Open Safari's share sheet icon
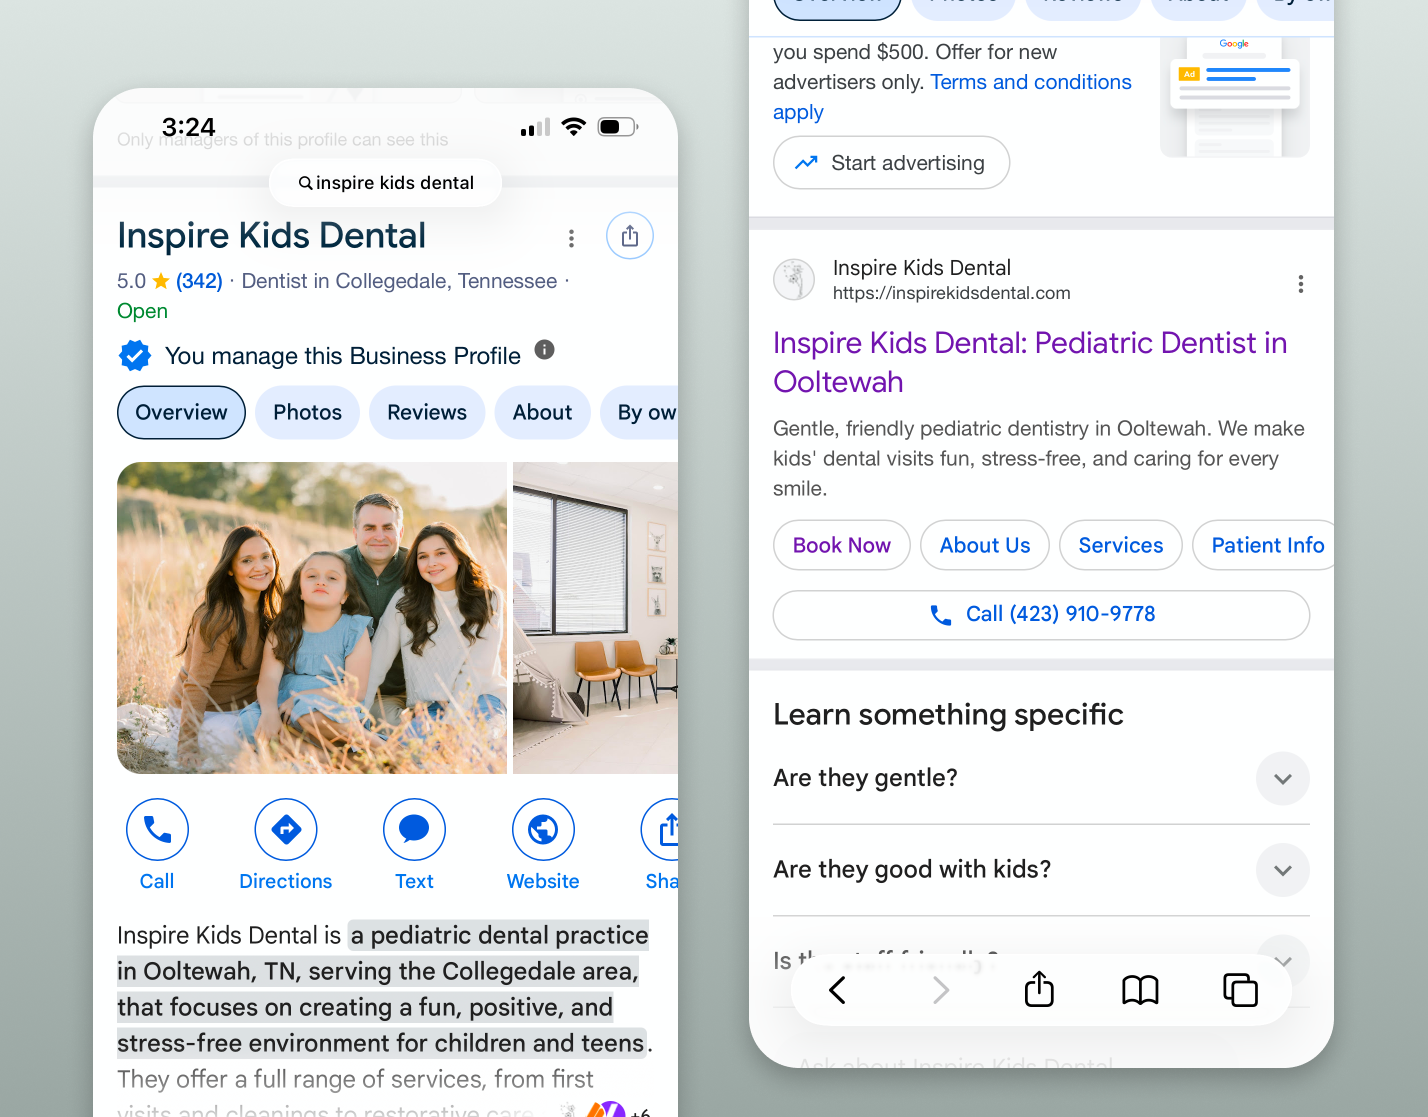 click(x=1039, y=990)
